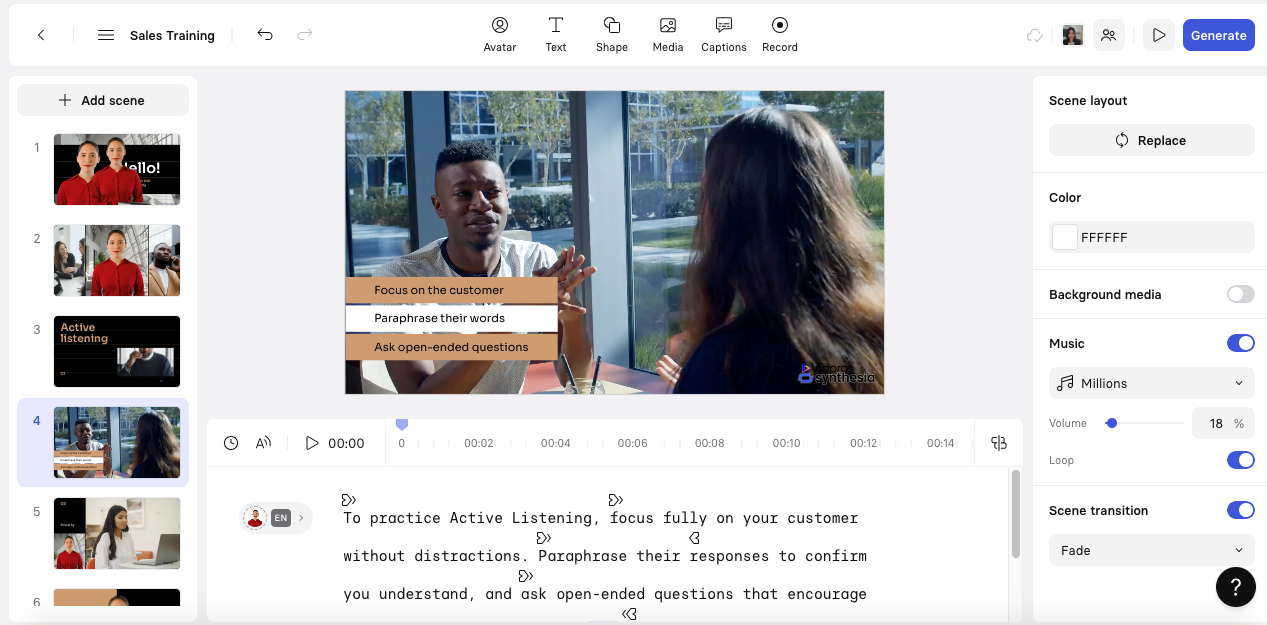Viewport: 1267px width, 625px height.
Task: Open the help question mark button
Action: tap(1235, 587)
